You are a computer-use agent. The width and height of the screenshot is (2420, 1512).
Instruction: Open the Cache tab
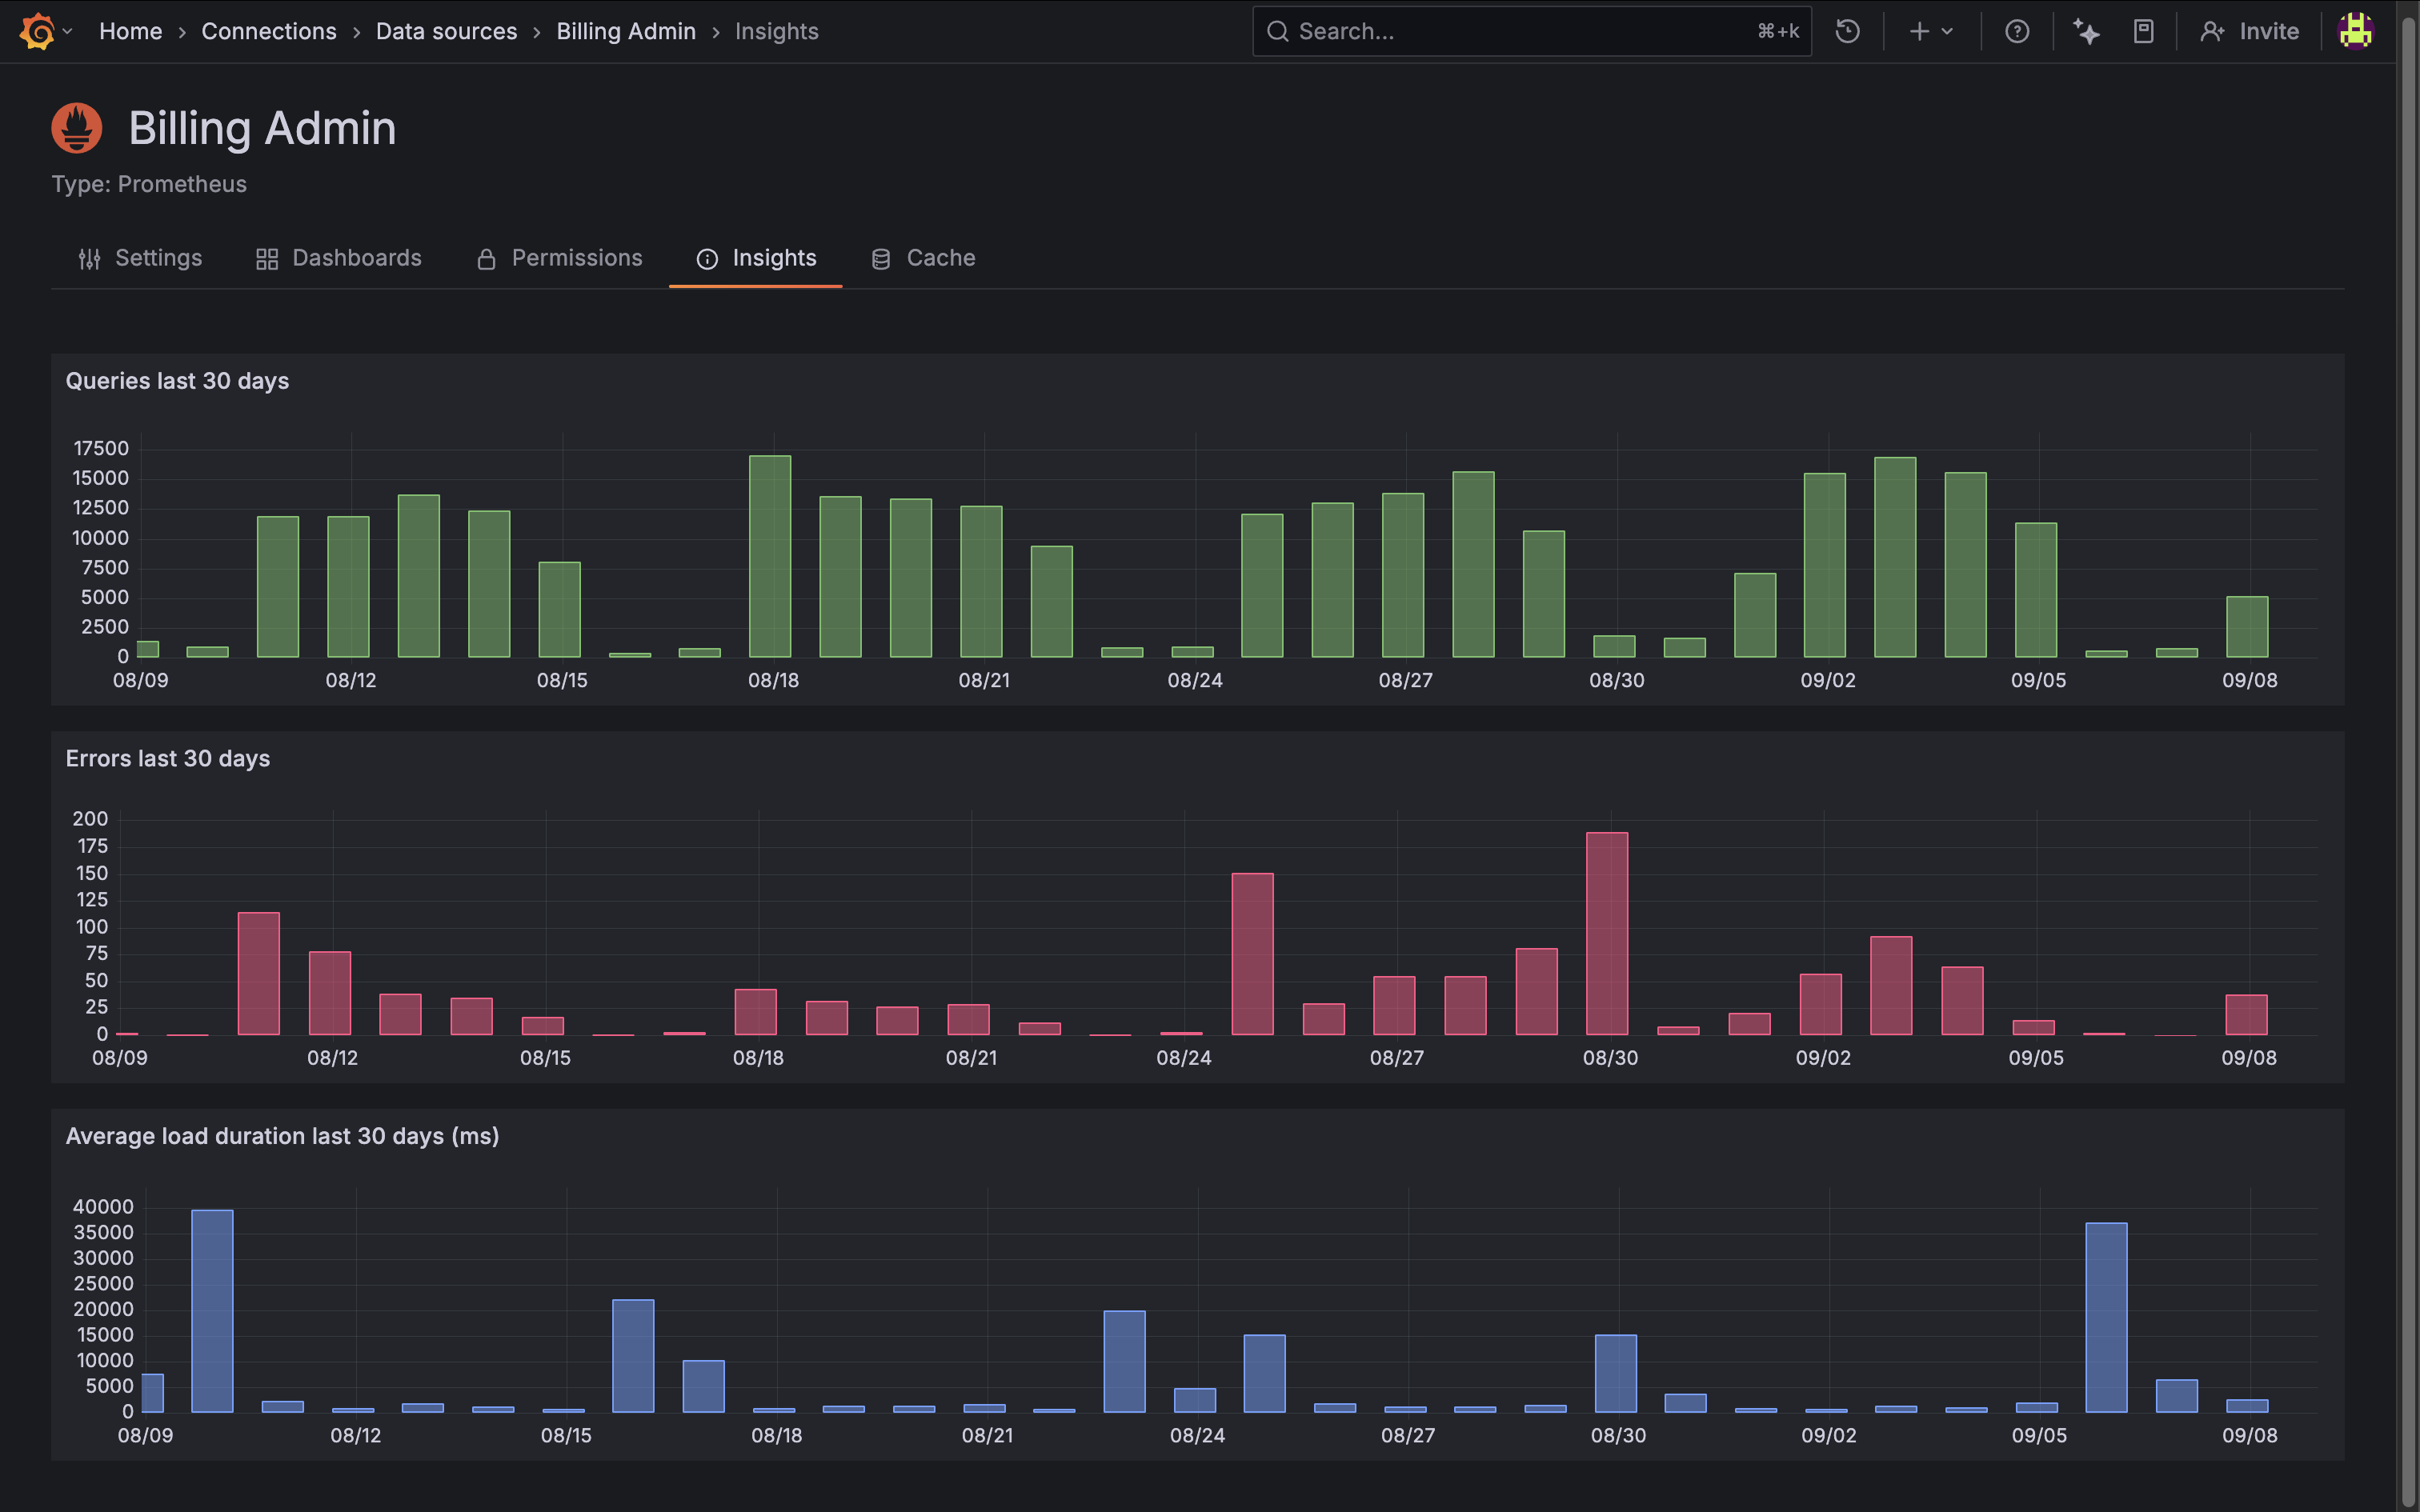pyautogui.click(x=923, y=258)
